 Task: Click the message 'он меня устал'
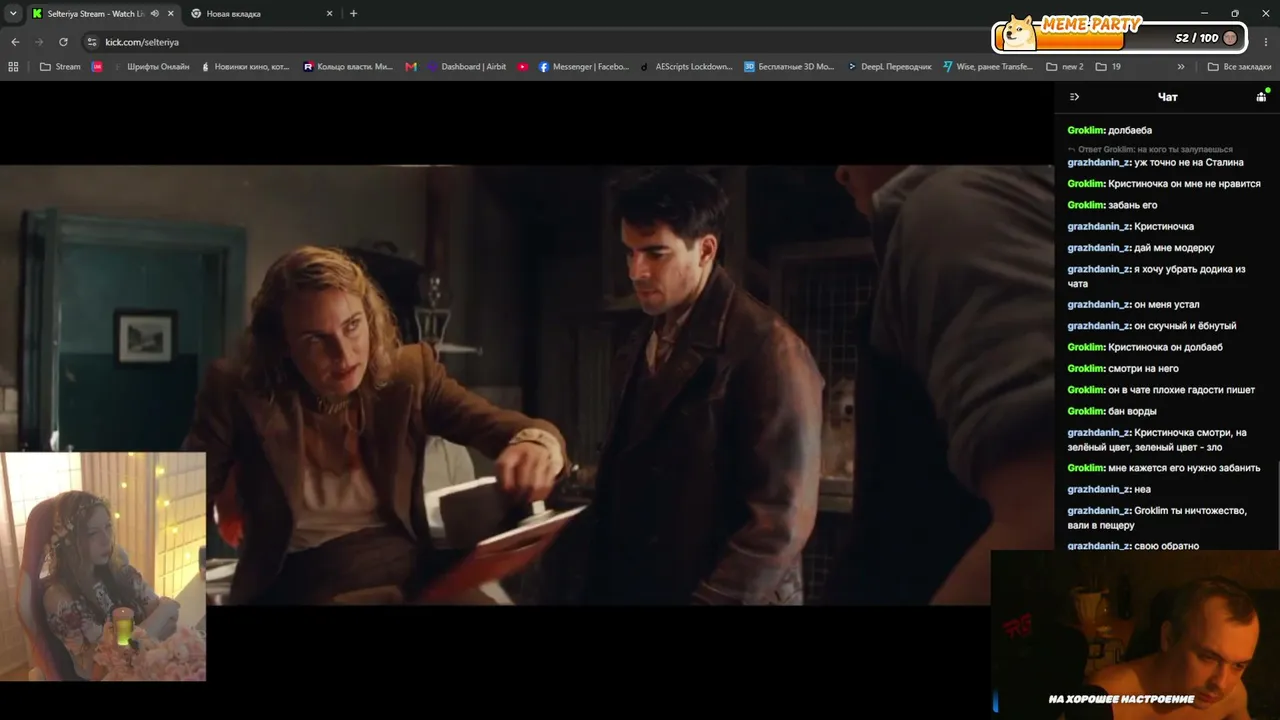(1167, 305)
